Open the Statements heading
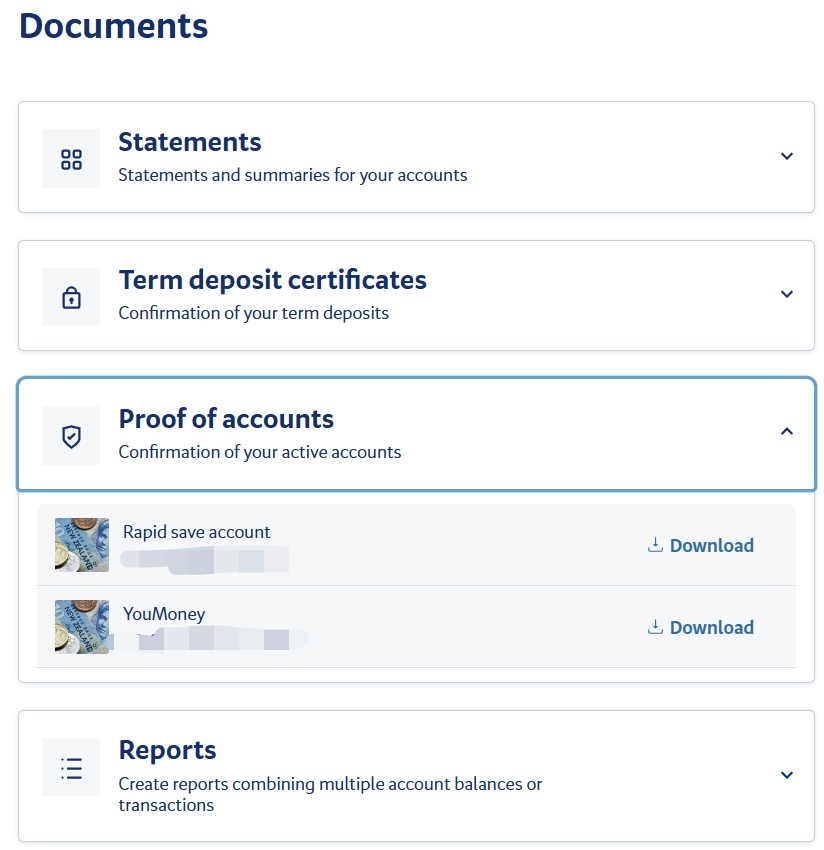Viewport: 824px width, 850px height. [190, 142]
